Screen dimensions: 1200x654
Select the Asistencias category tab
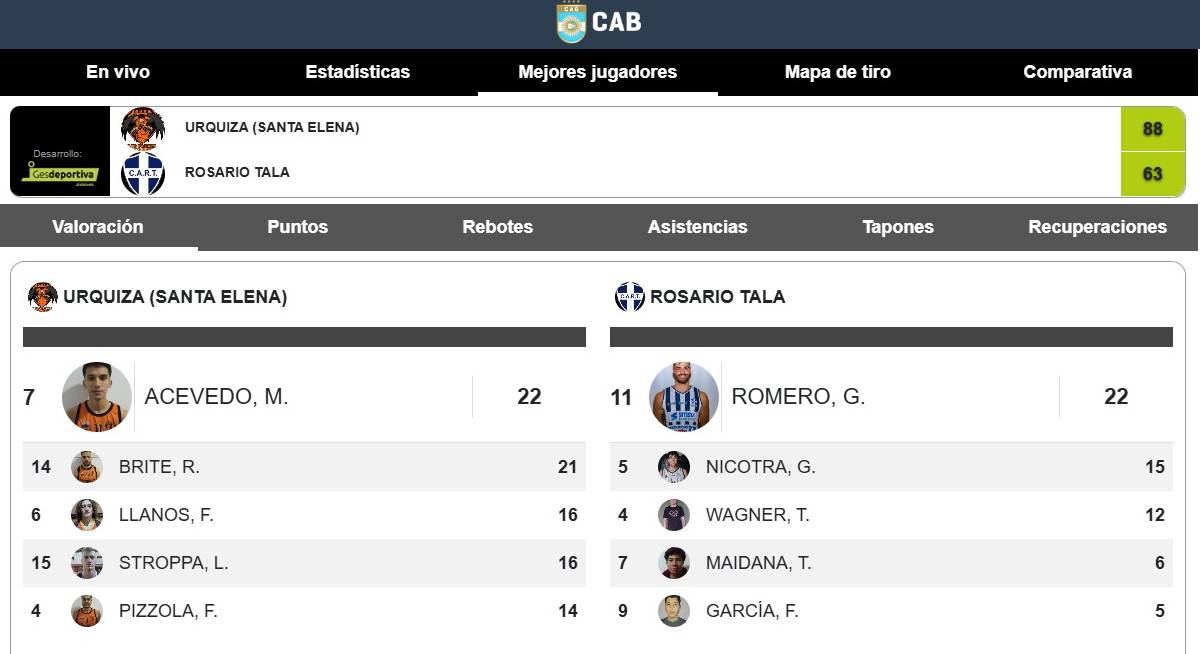(x=697, y=227)
